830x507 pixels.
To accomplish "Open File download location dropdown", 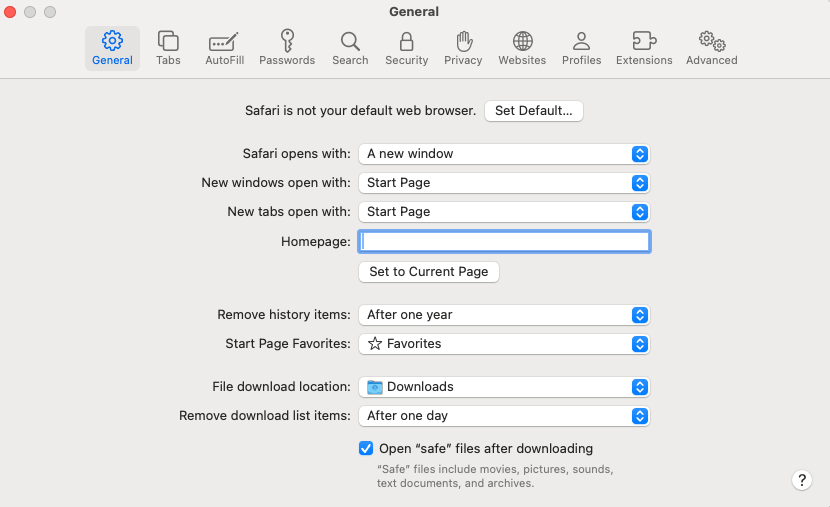I will [x=504, y=387].
